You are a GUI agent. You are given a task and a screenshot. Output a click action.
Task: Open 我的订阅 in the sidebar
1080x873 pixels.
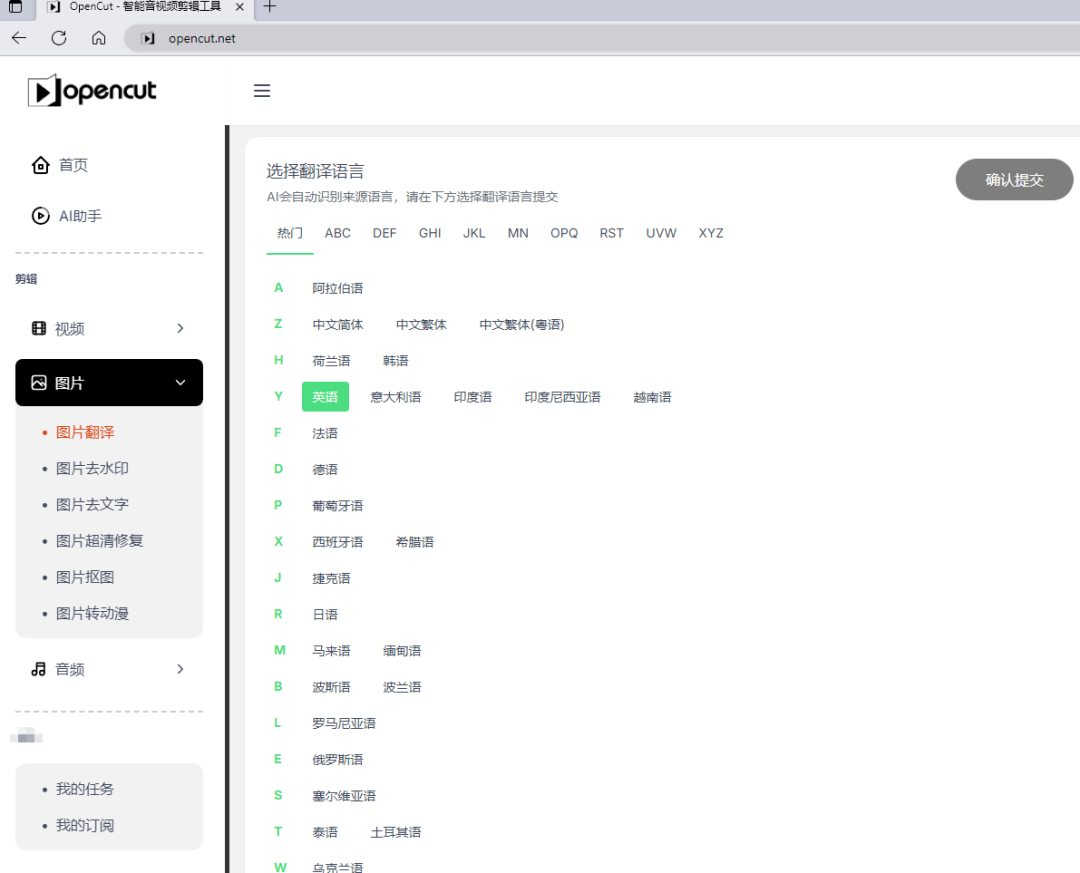coord(85,825)
